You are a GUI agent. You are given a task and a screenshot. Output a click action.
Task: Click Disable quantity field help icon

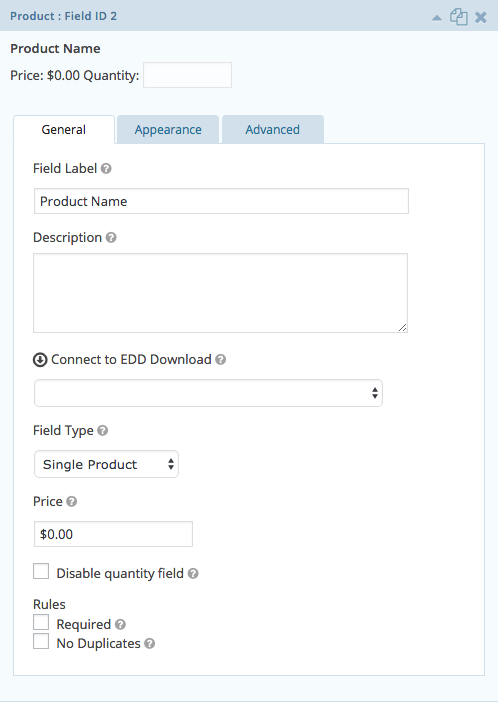pos(193,574)
